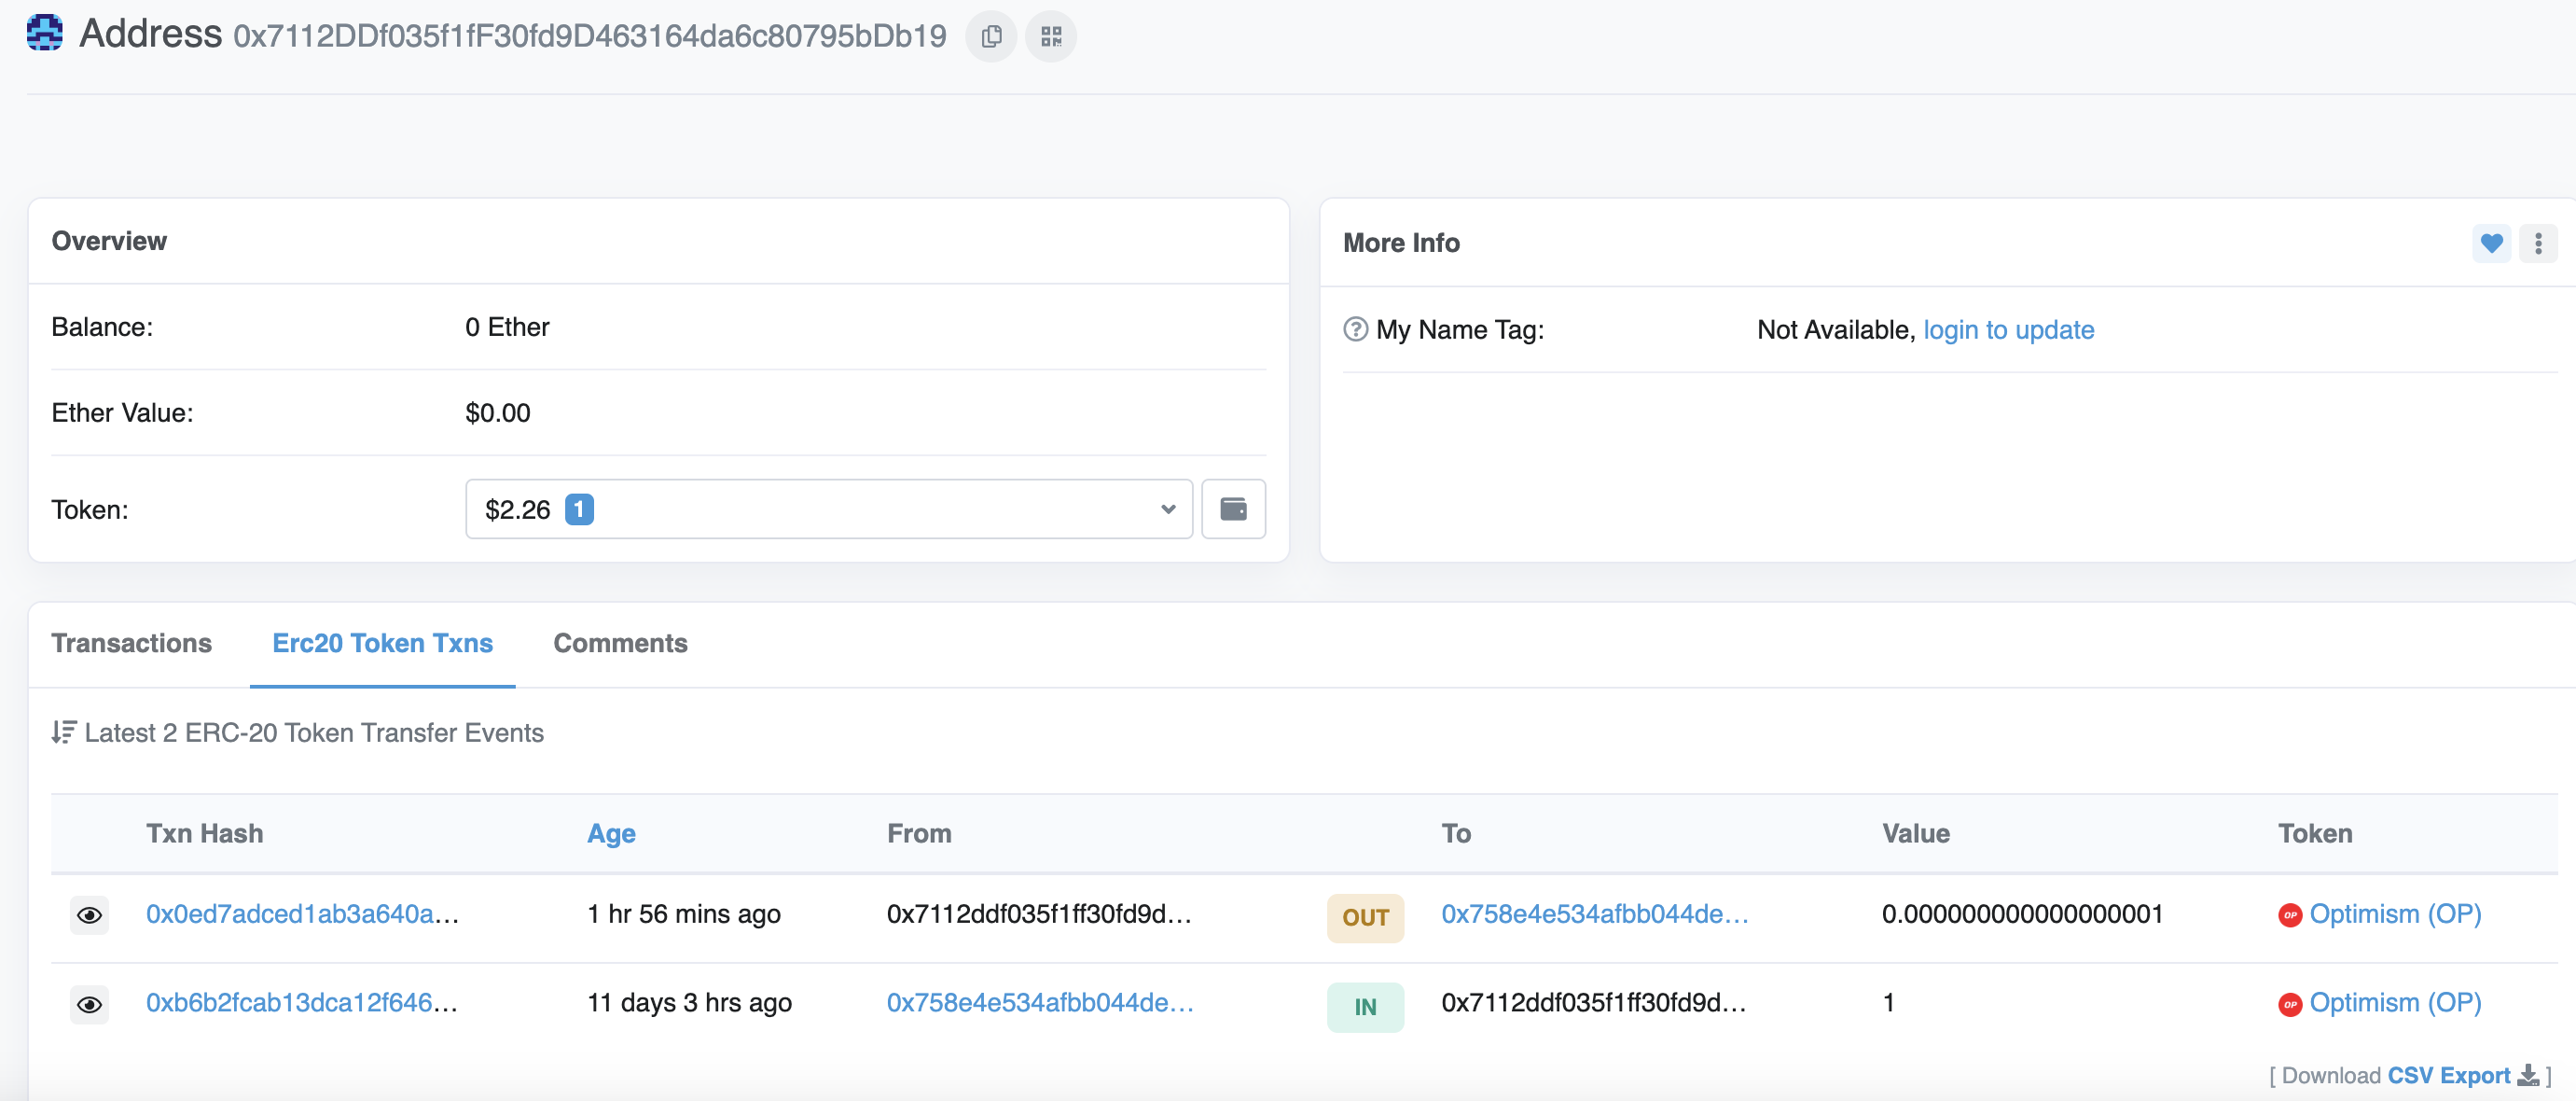Download the CSV Export
Image resolution: width=2576 pixels, height=1101 pixels.
(x=2448, y=1075)
